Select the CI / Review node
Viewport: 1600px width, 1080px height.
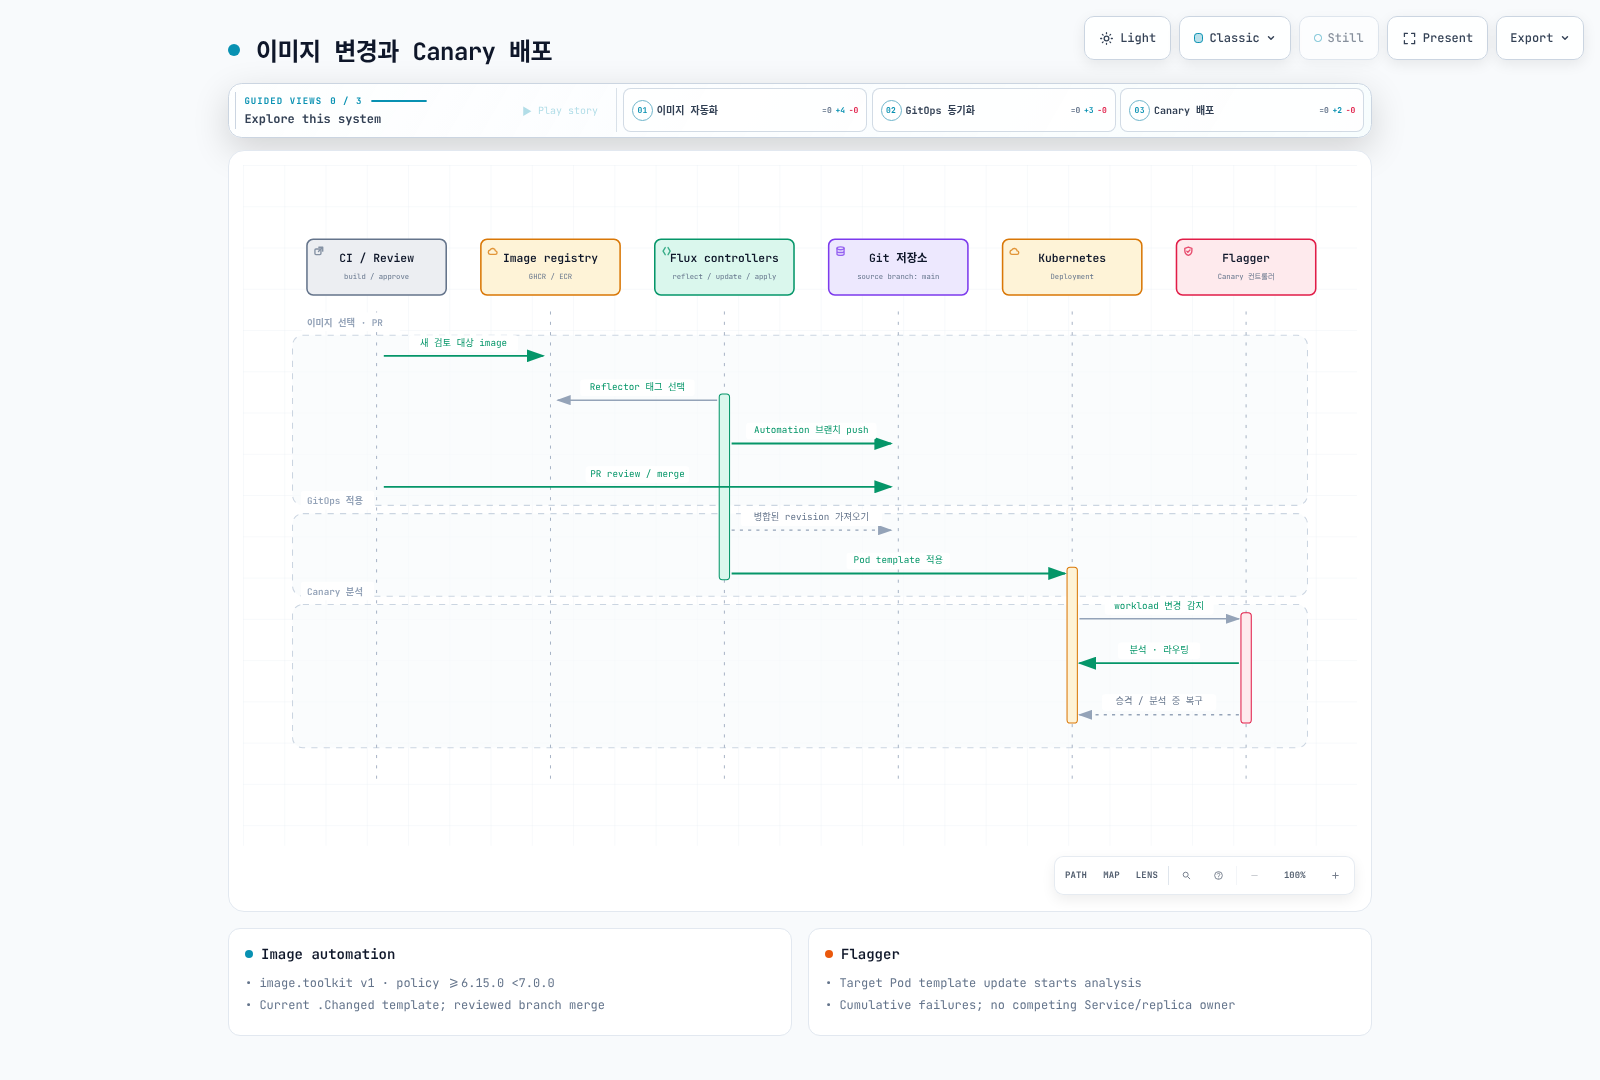376,267
